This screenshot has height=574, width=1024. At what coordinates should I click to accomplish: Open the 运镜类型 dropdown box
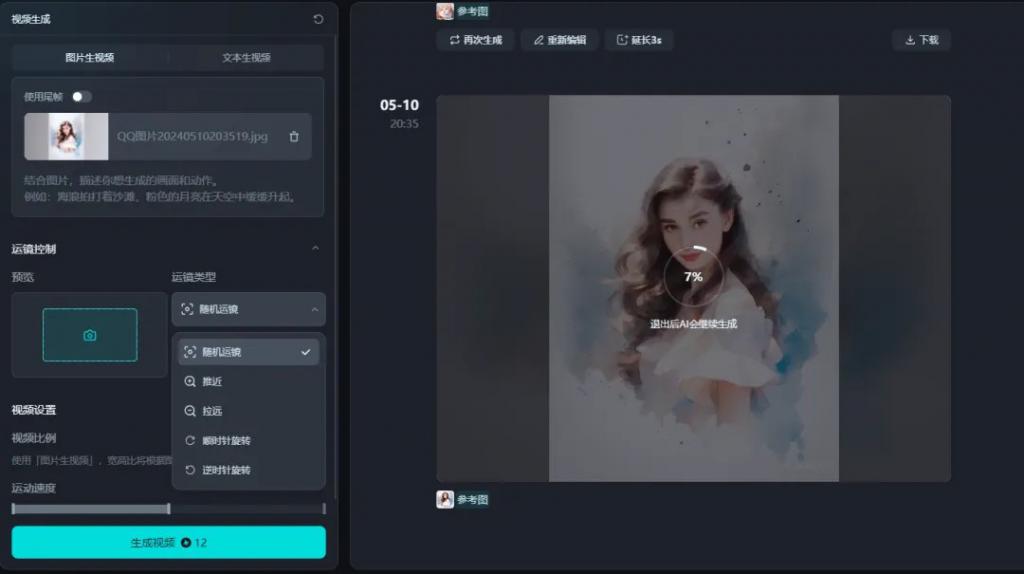coord(248,309)
